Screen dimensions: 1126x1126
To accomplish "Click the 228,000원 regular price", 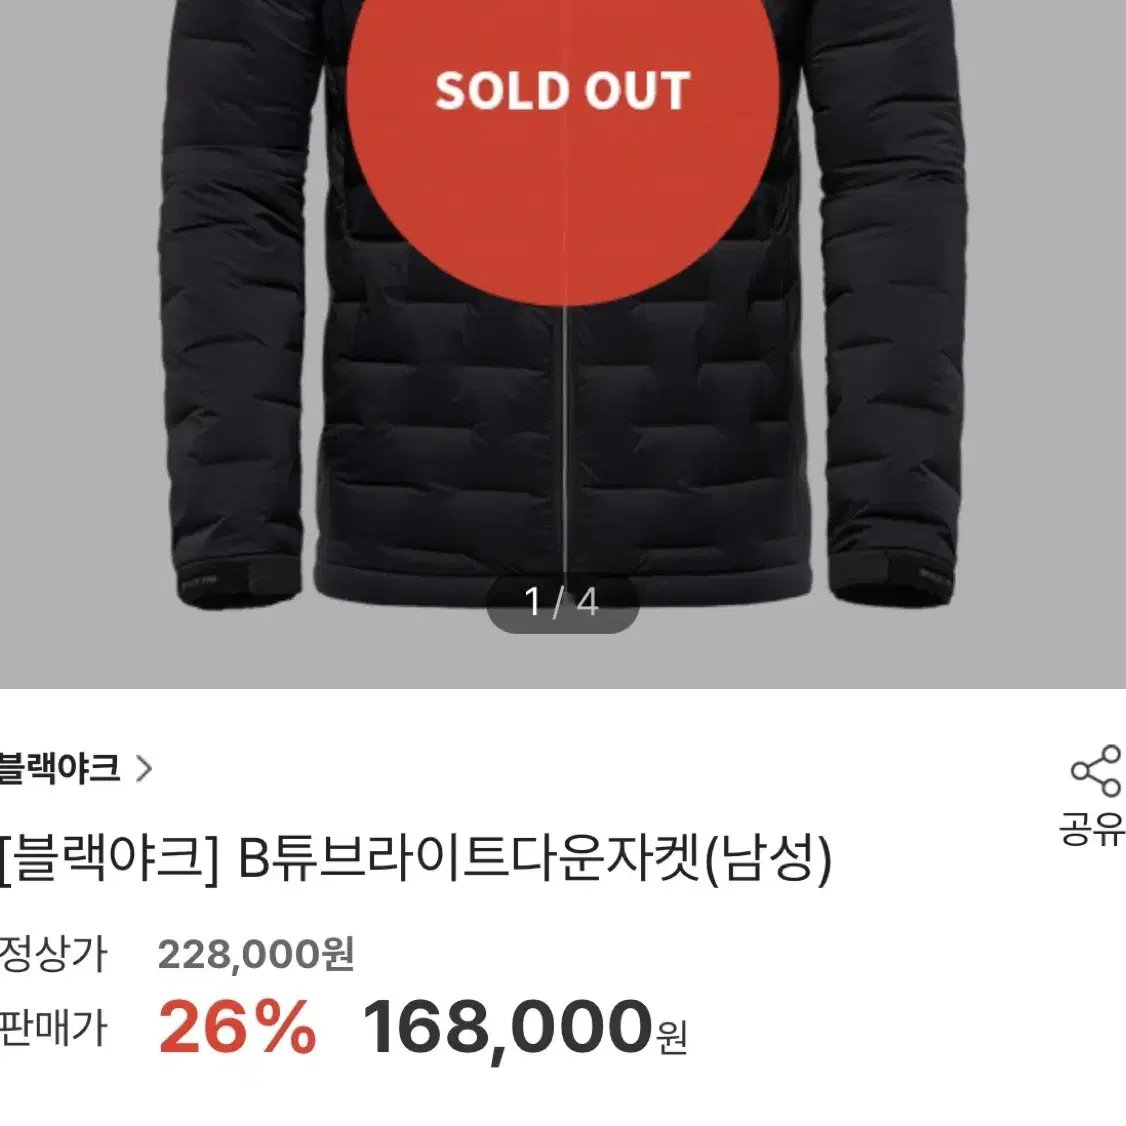I will click(256, 955).
